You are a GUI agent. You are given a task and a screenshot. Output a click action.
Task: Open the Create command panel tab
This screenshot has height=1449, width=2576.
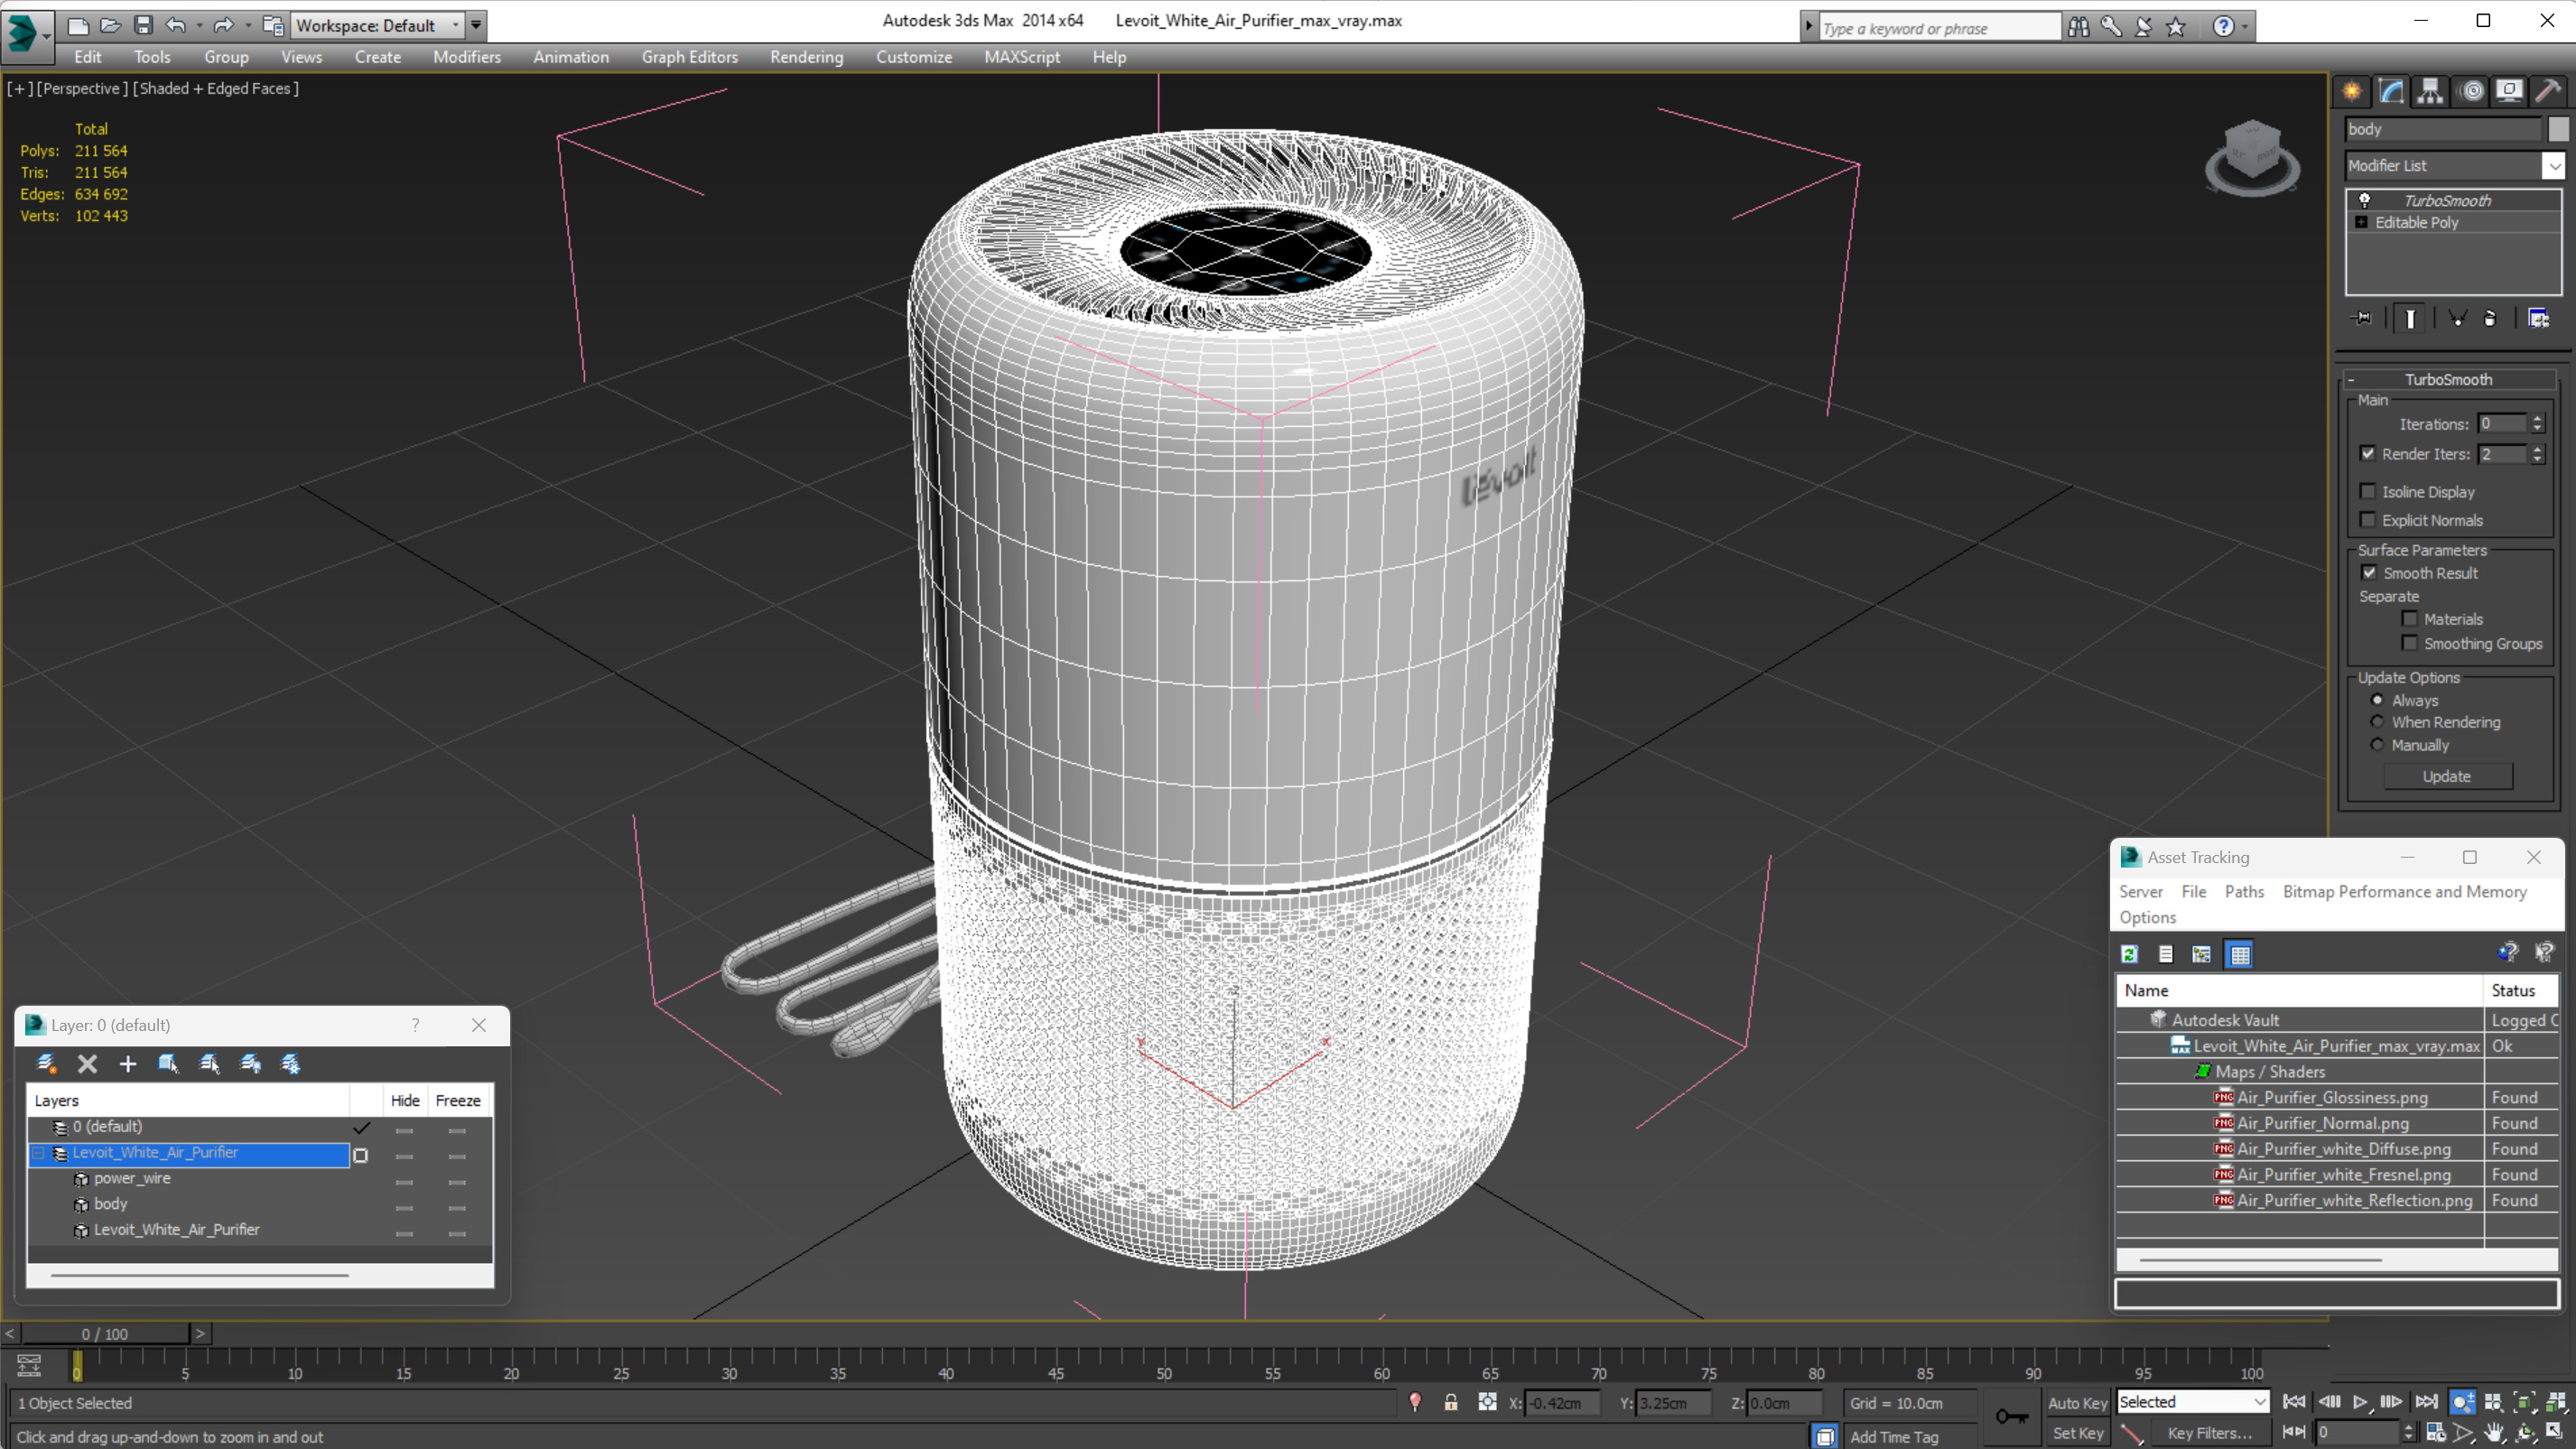[2352, 91]
